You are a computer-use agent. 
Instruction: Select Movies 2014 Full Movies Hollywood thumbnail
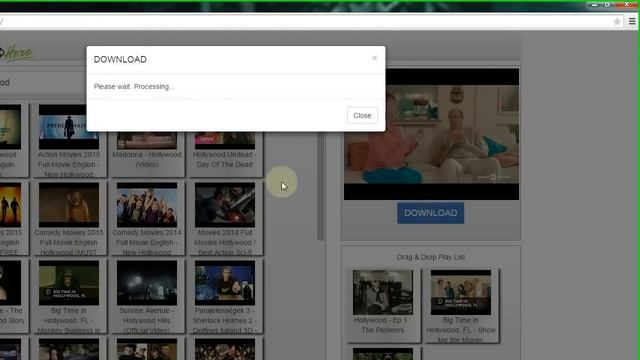pos(225,205)
